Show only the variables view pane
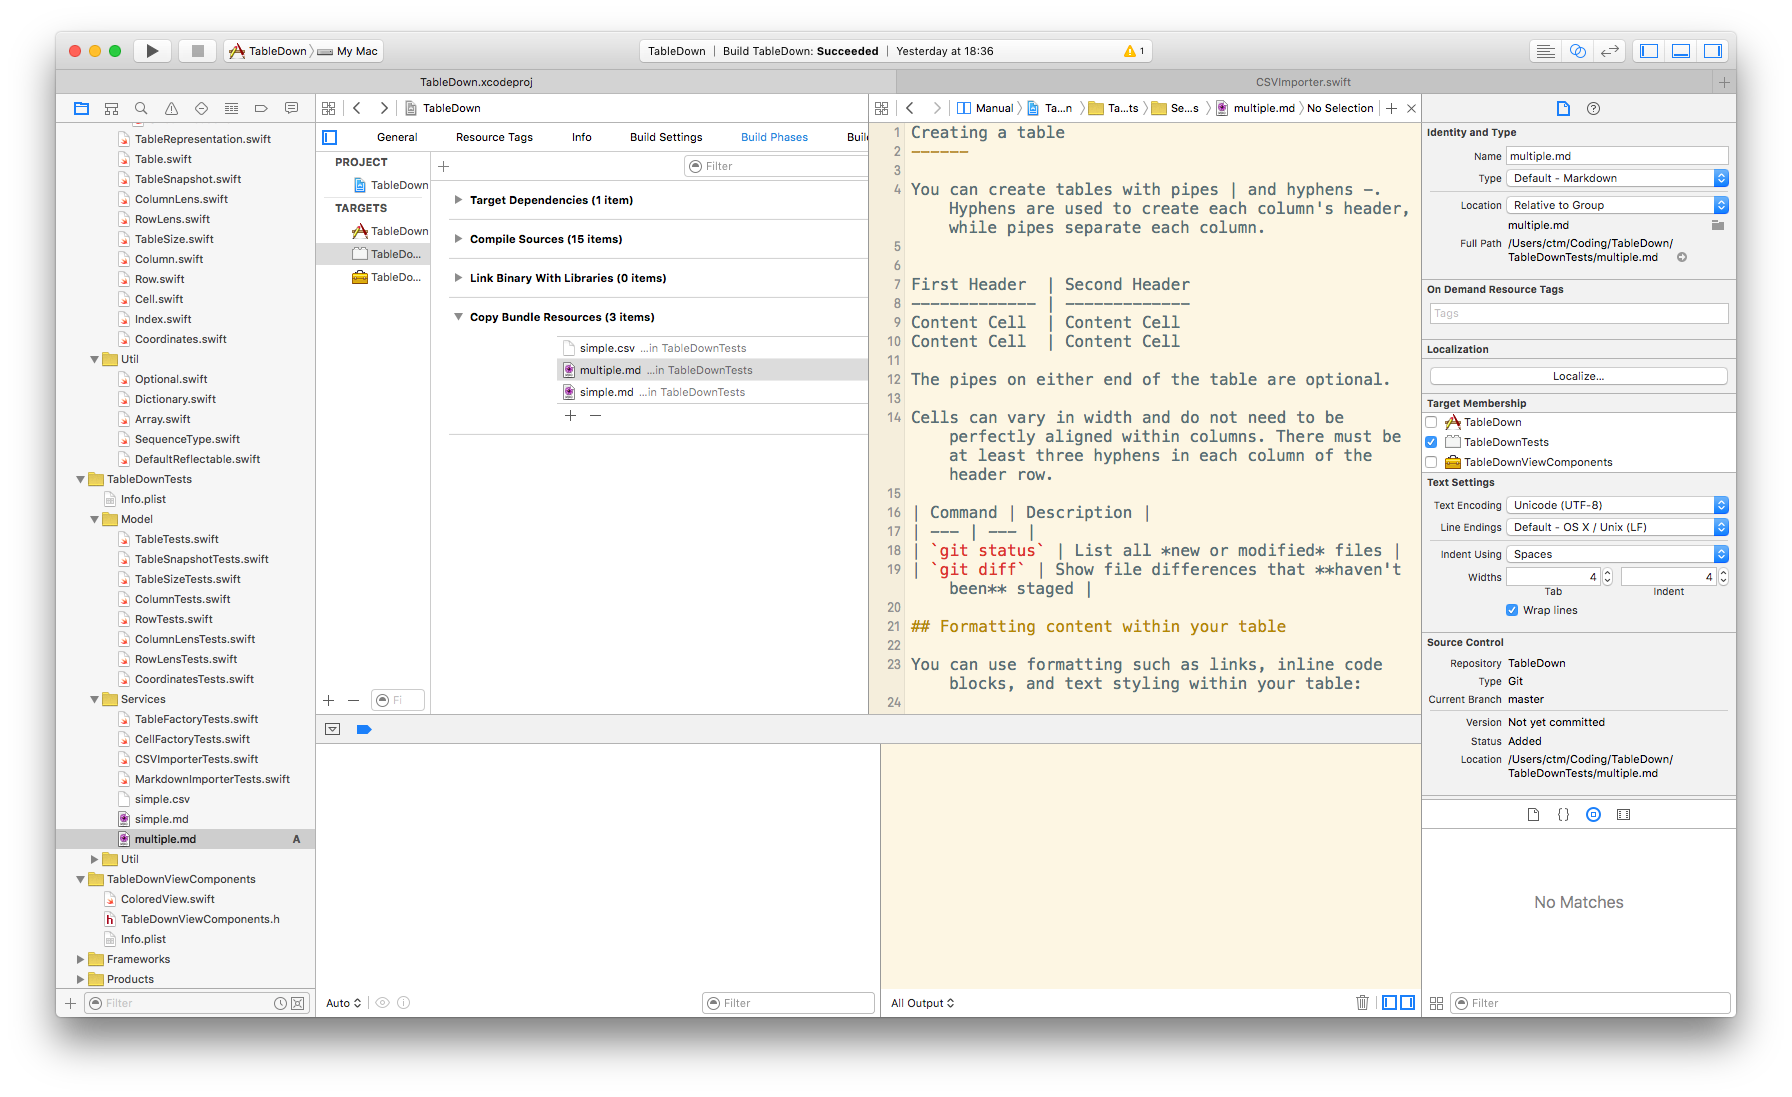1792x1097 pixels. click(1389, 1002)
